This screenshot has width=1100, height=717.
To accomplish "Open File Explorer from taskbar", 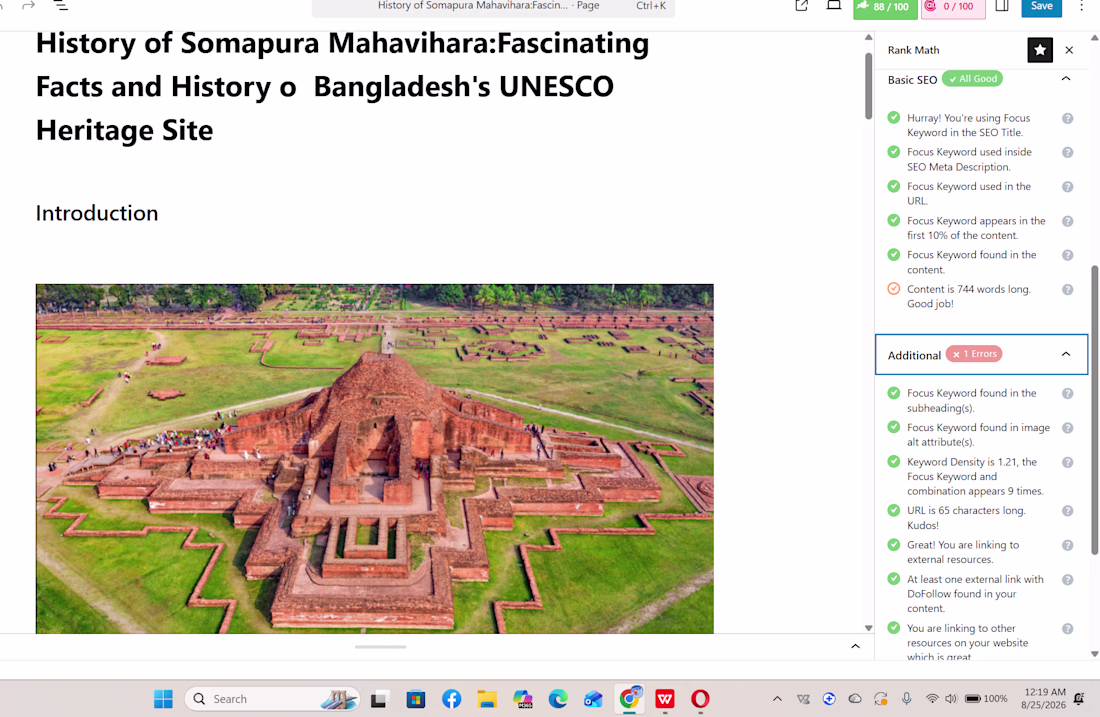I will 487,699.
